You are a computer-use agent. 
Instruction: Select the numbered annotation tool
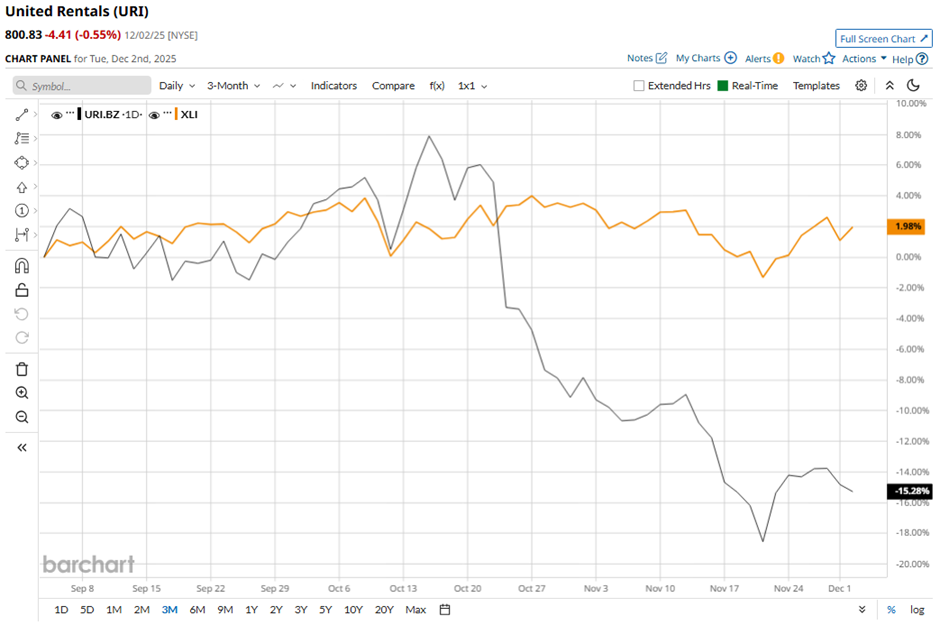tap(22, 210)
